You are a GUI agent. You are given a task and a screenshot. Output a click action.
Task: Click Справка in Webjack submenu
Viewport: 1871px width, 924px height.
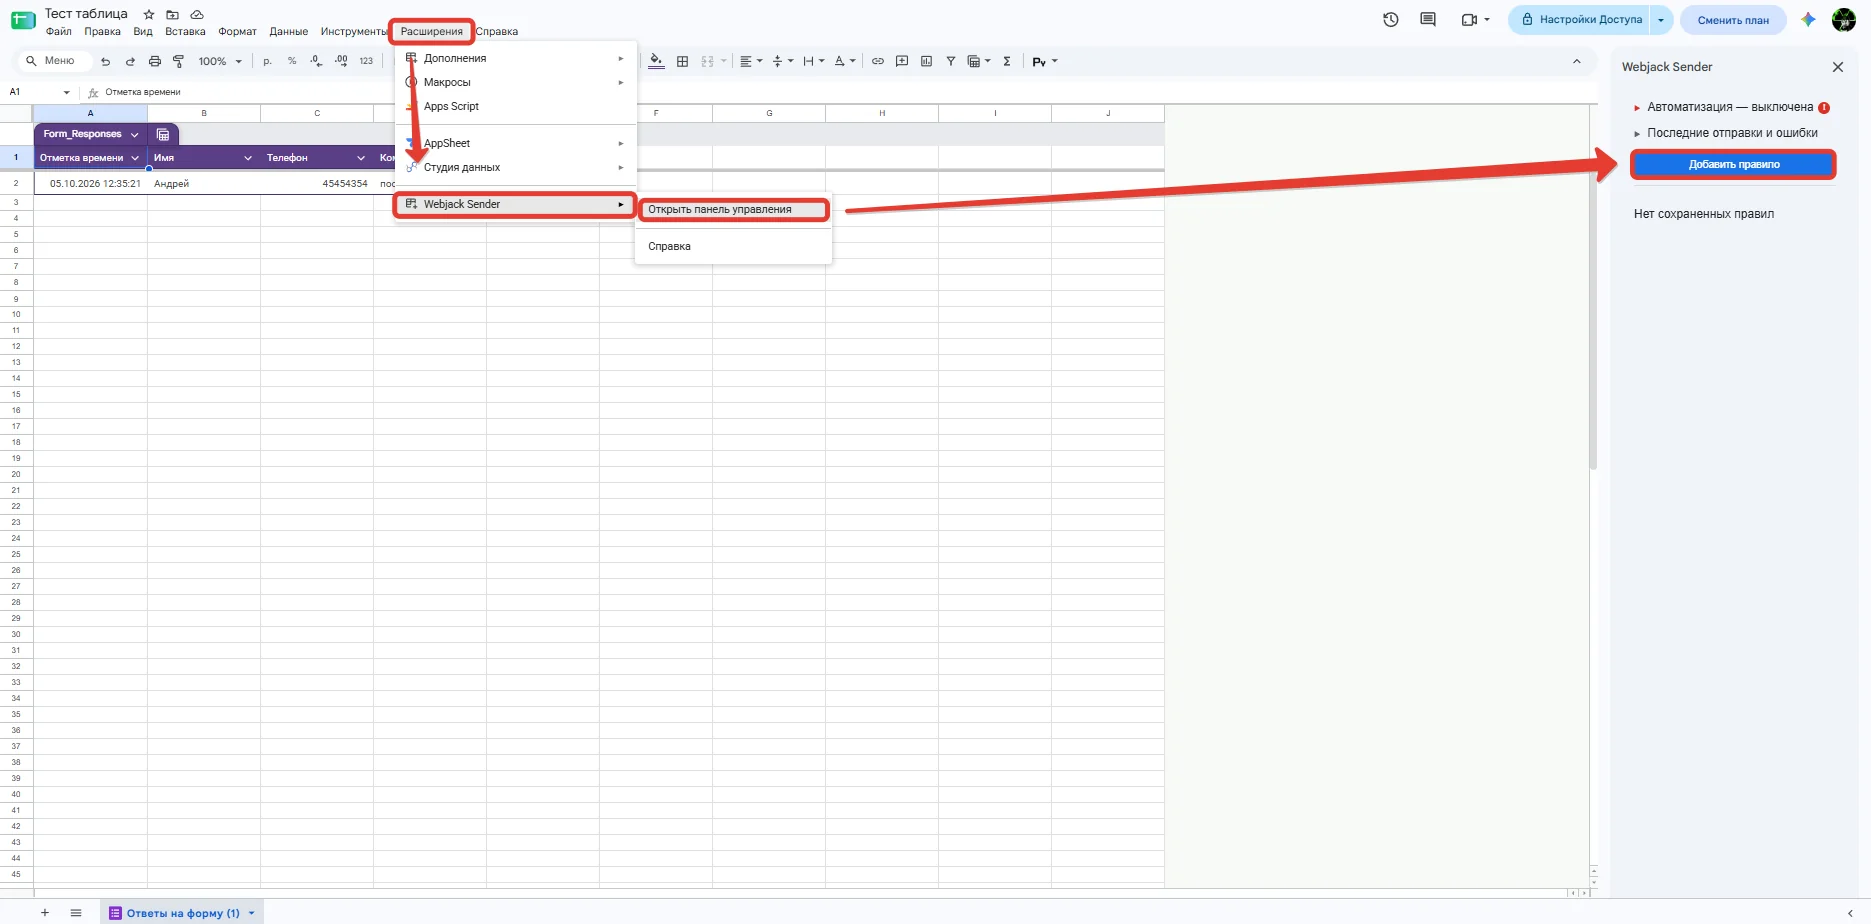pos(669,246)
